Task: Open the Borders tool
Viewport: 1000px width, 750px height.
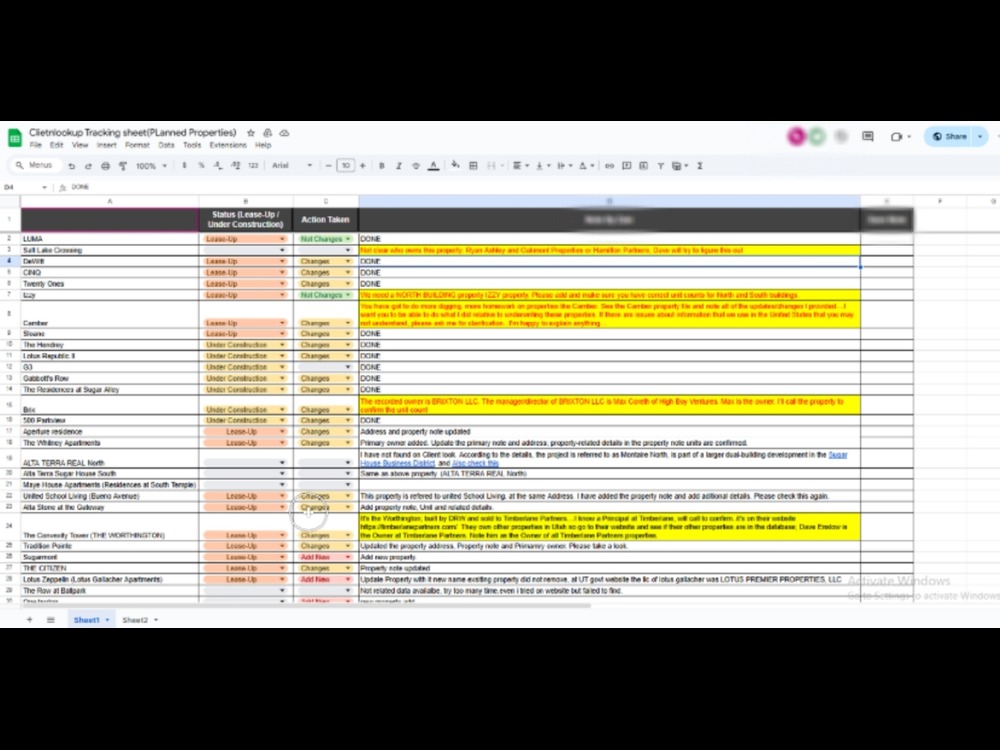Action: click(473, 166)
